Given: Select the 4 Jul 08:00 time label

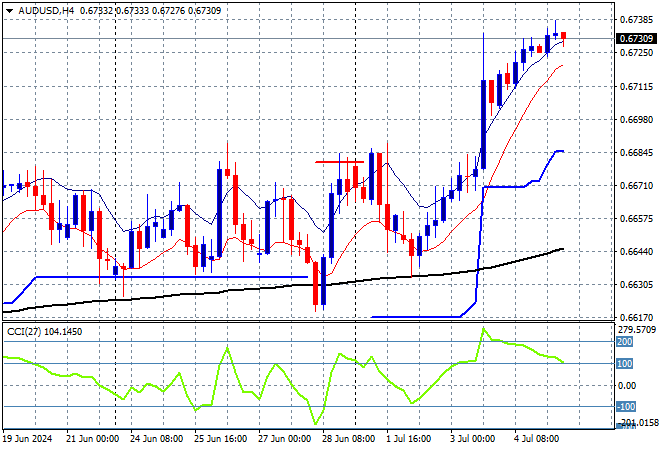Looking at the screenshot, I should (x=536, y=439).
